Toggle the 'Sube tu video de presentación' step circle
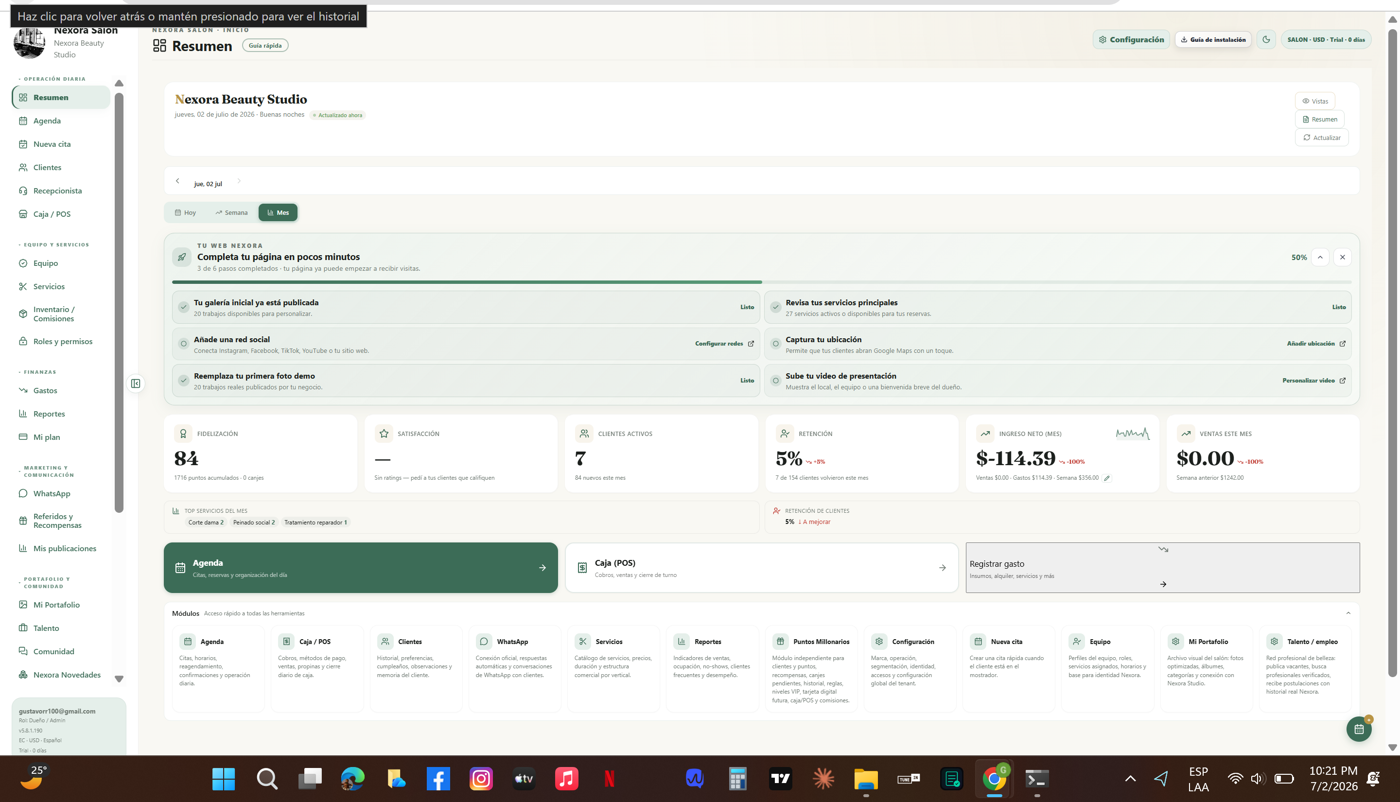 [x=776, y=381]
